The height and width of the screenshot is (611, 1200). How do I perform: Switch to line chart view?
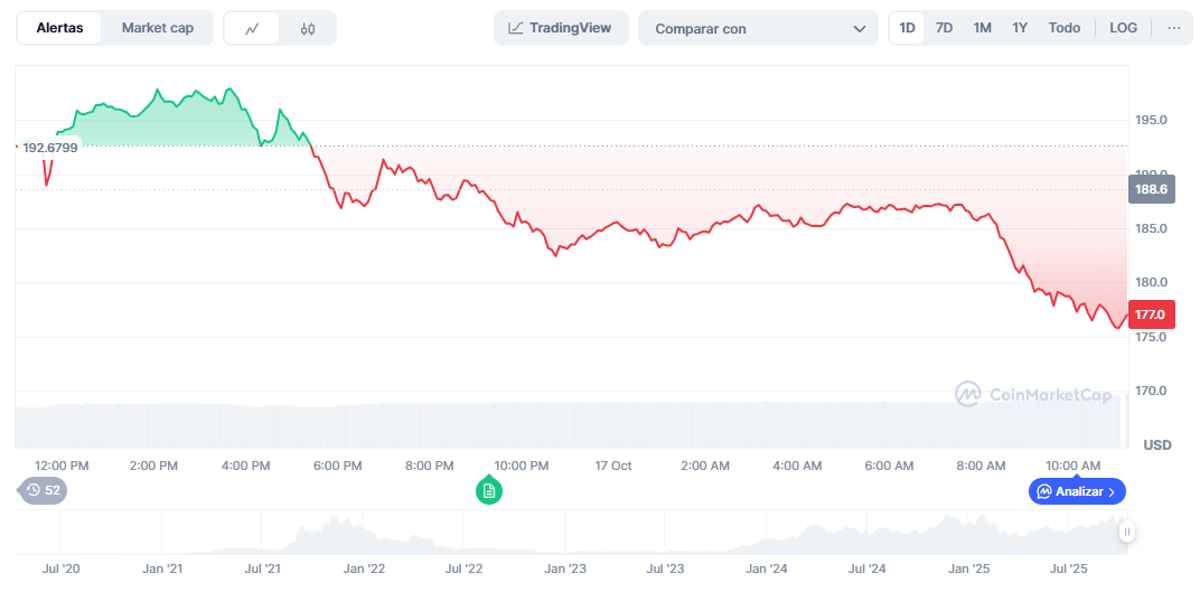pos(252,28)
